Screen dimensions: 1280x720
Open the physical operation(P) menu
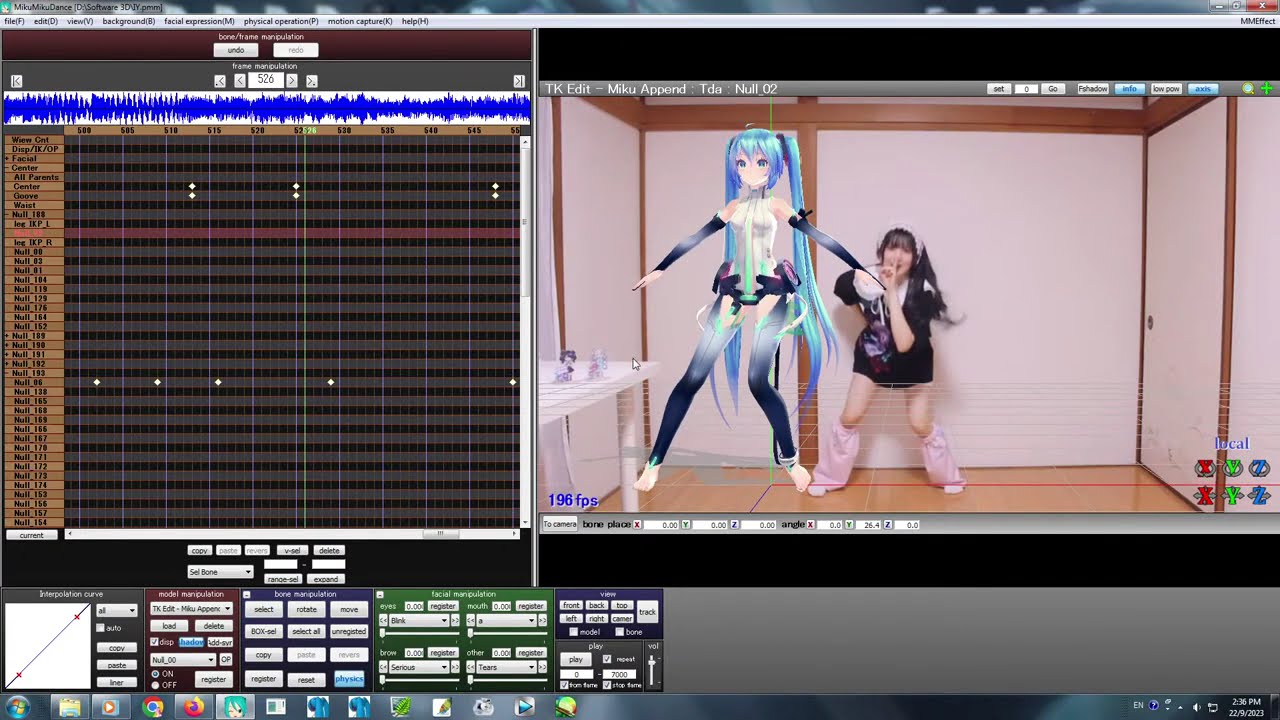[x=281, y=21]
